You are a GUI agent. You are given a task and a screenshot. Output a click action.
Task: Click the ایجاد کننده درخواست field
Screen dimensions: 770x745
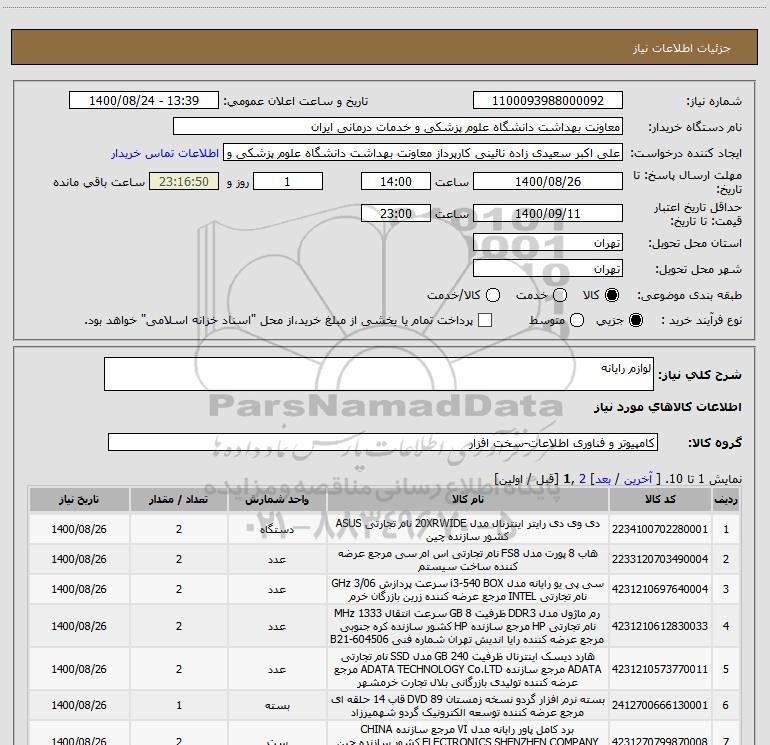coord(423,153)
